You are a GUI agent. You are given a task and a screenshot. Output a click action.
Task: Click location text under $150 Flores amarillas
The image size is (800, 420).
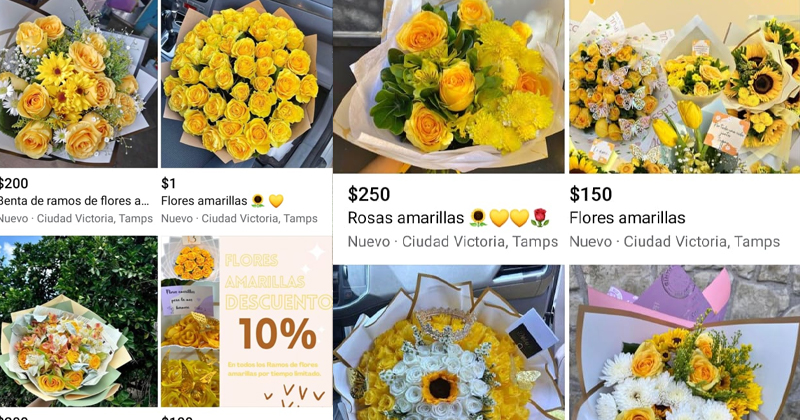[674, 241]
